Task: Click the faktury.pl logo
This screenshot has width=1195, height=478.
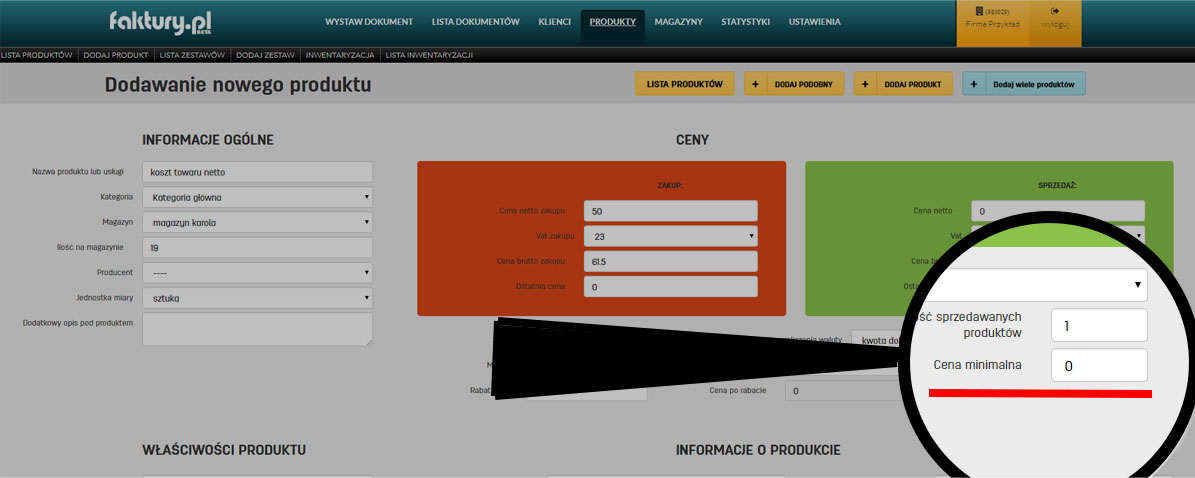Action: [x=161, y=21]
